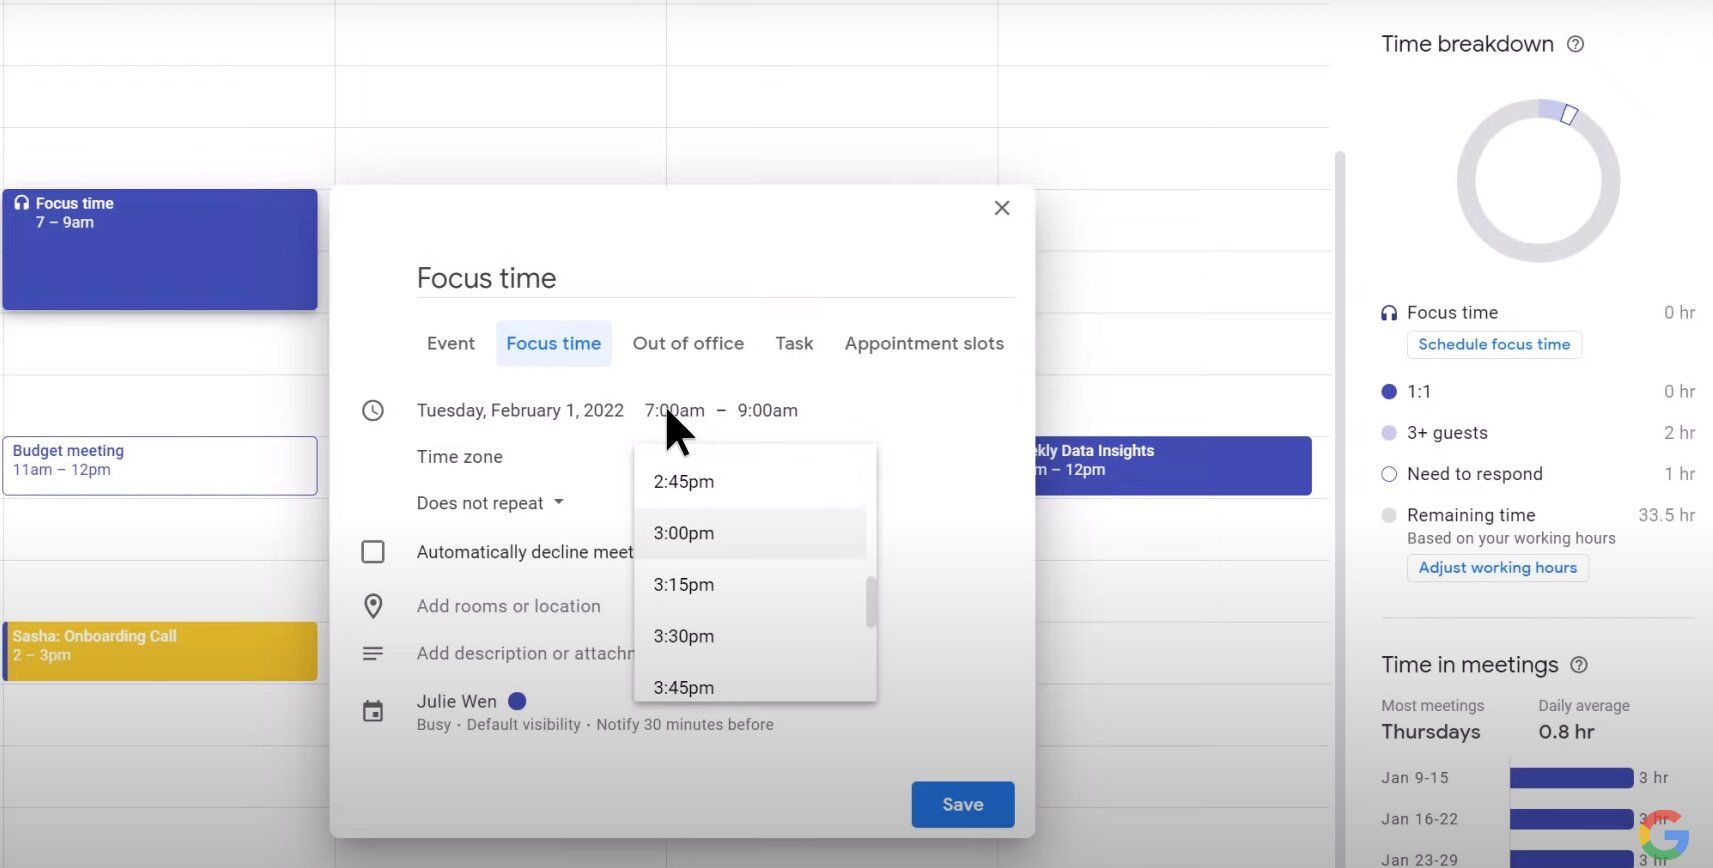
Task: Click the Time breakdown help icon
Action: point(1575,44)
